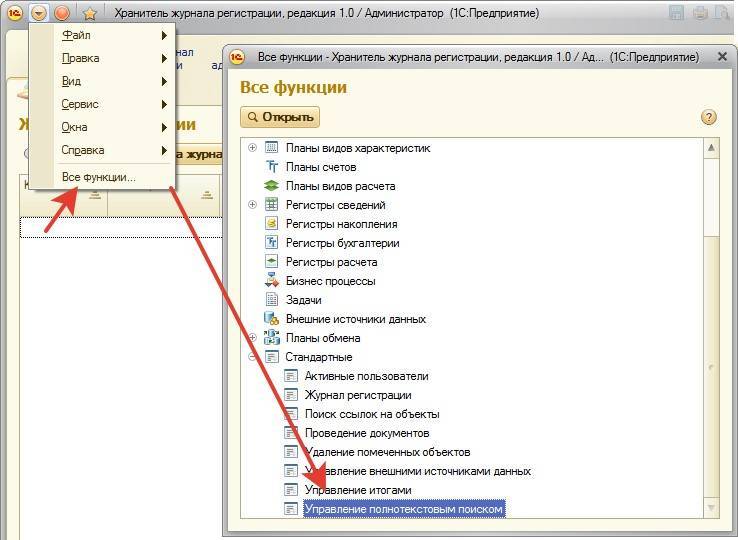Select Управление полнотекстовым поиском item

[403, 509]
